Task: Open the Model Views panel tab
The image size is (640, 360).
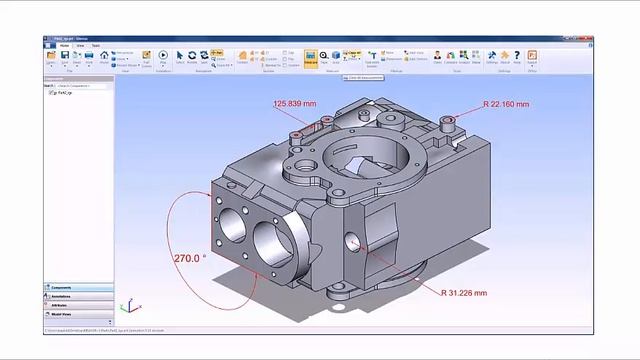Action: [79, 314]
